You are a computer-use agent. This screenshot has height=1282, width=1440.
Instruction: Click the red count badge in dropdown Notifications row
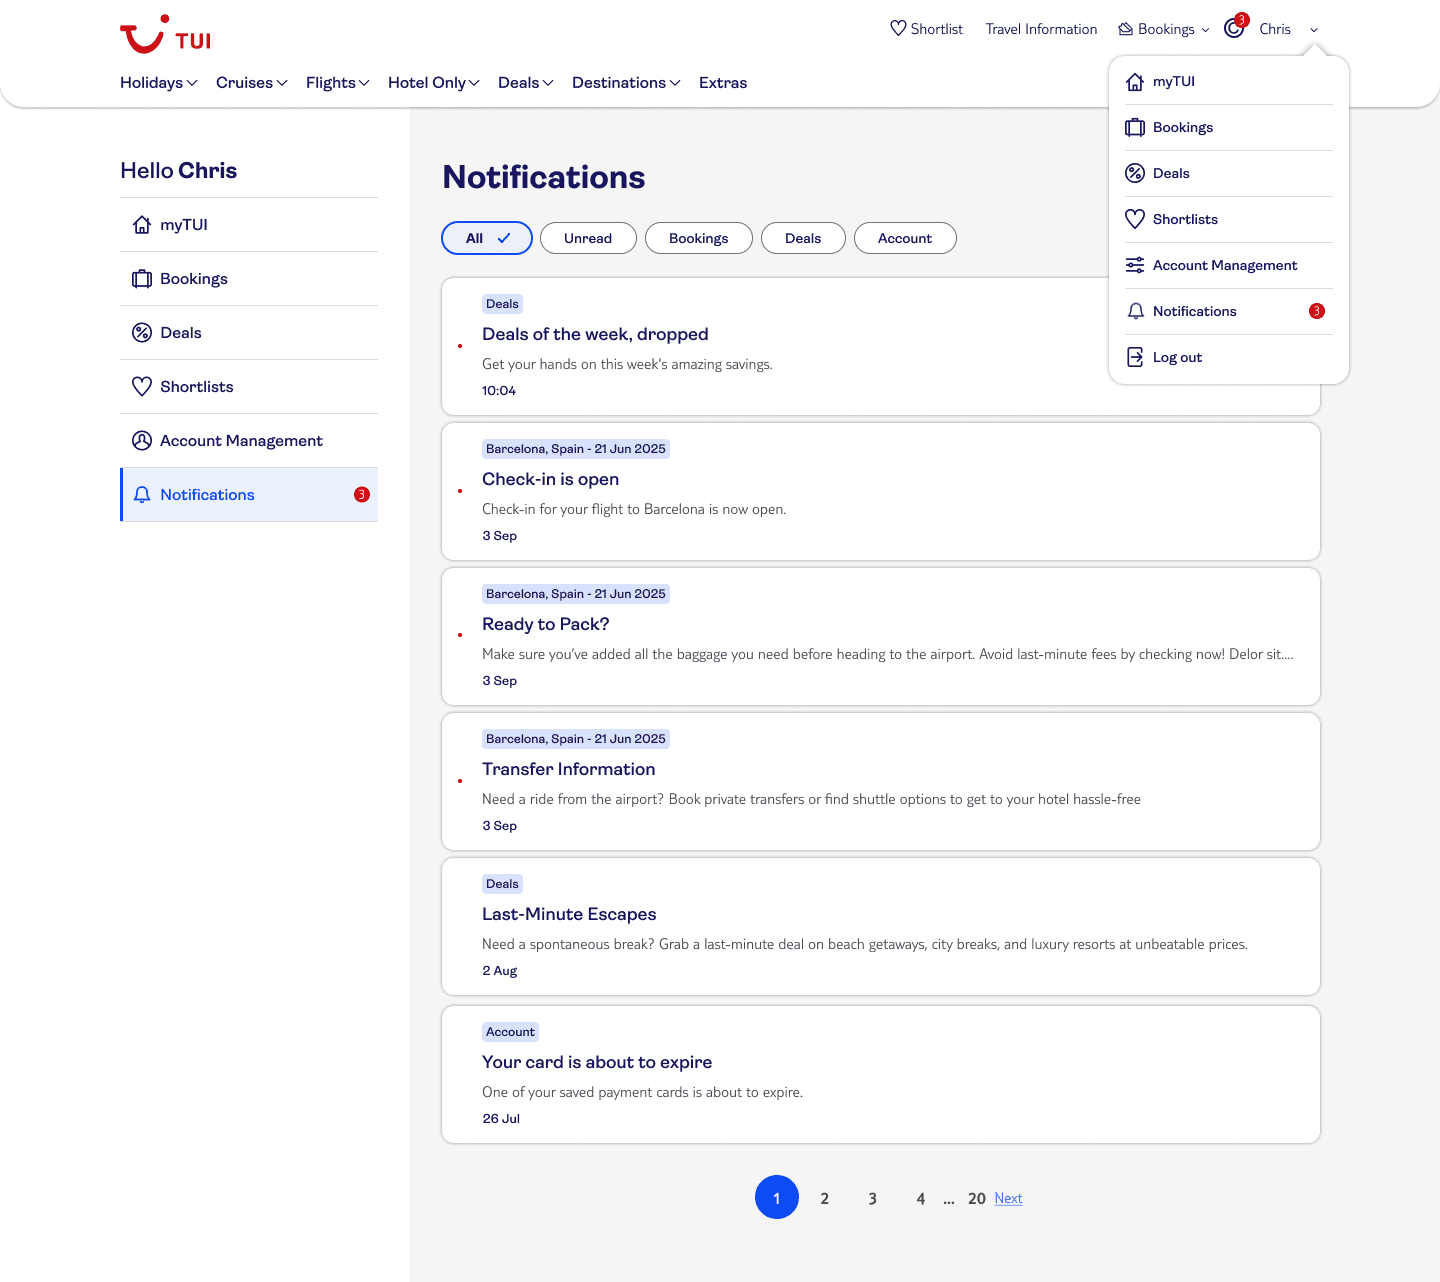coord(1317,312)
